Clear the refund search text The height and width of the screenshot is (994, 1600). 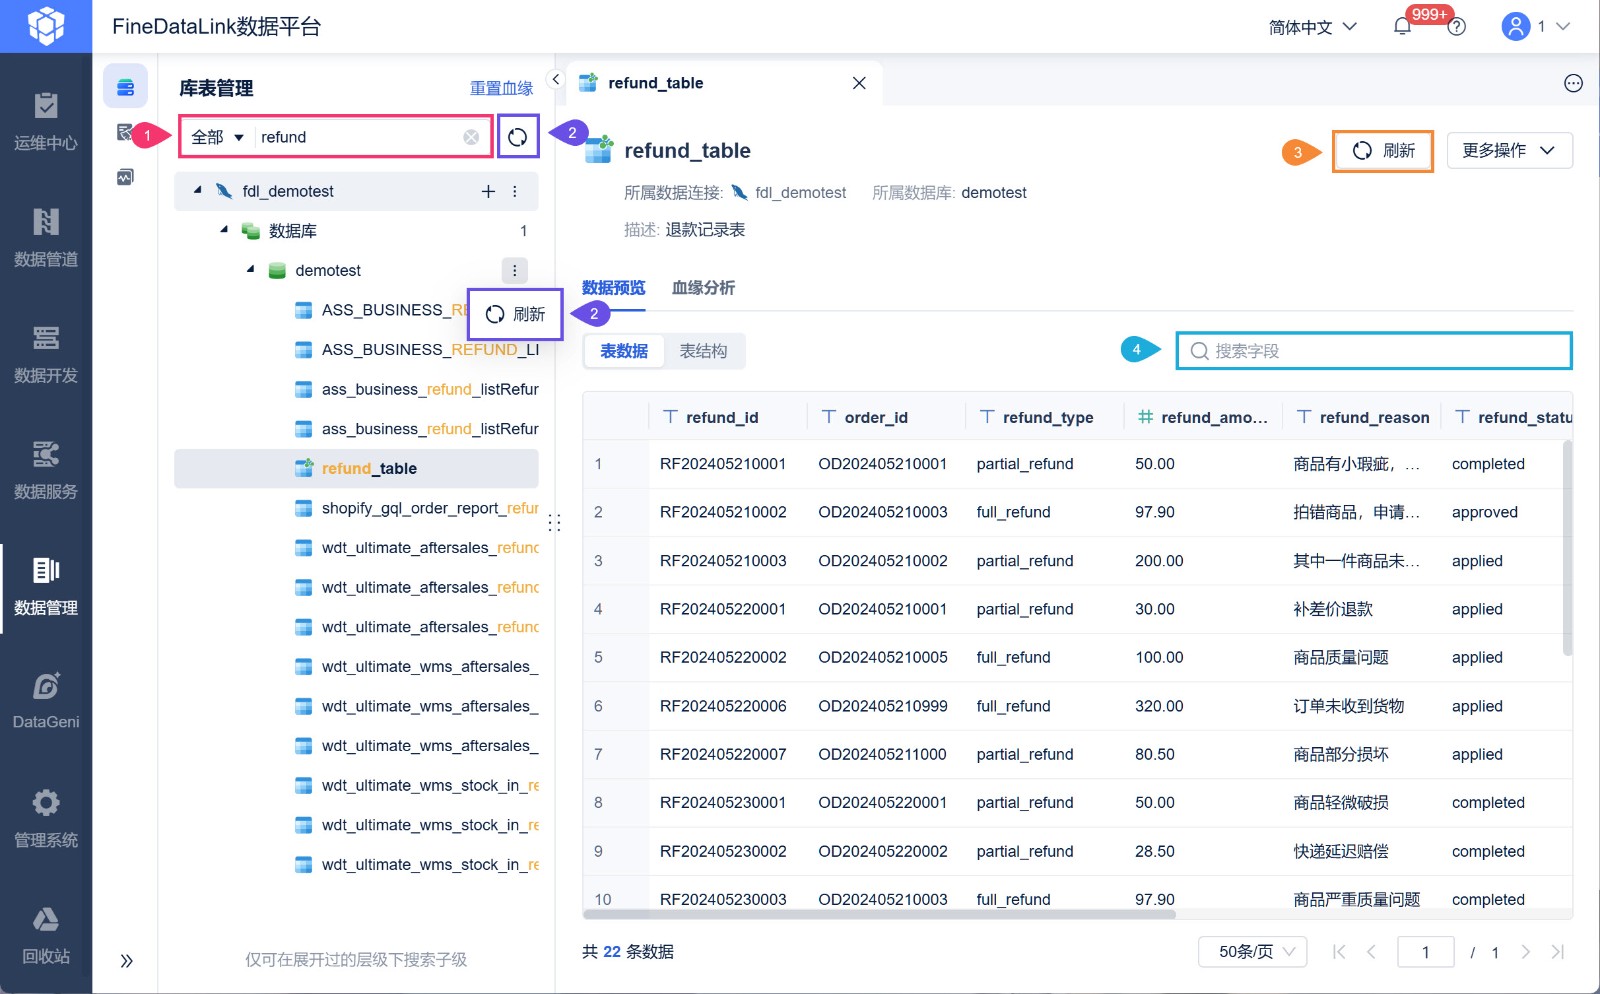pos(471,137)
